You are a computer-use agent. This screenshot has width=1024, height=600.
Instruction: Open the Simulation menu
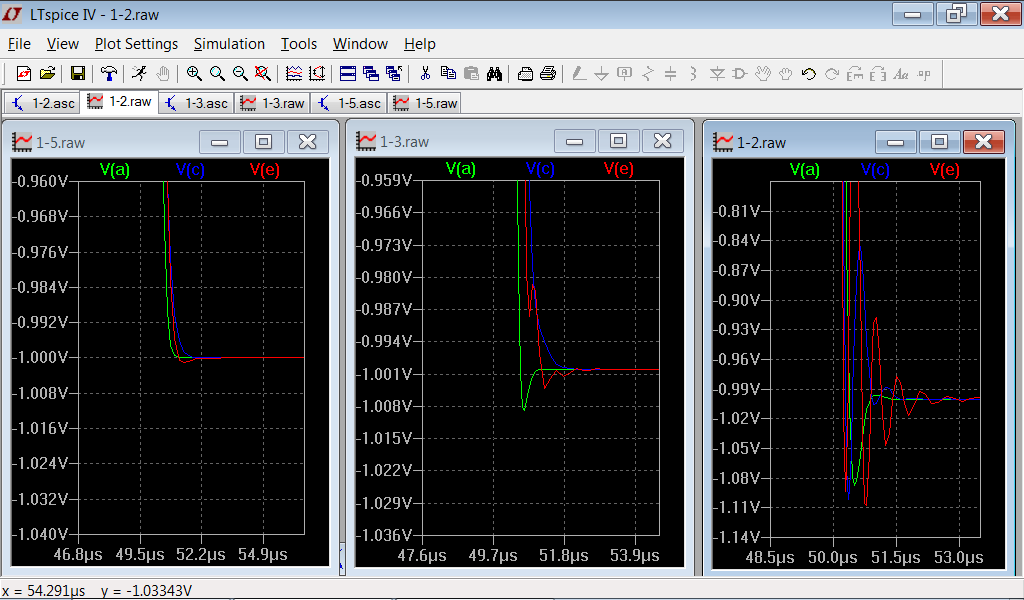[229, 44]
